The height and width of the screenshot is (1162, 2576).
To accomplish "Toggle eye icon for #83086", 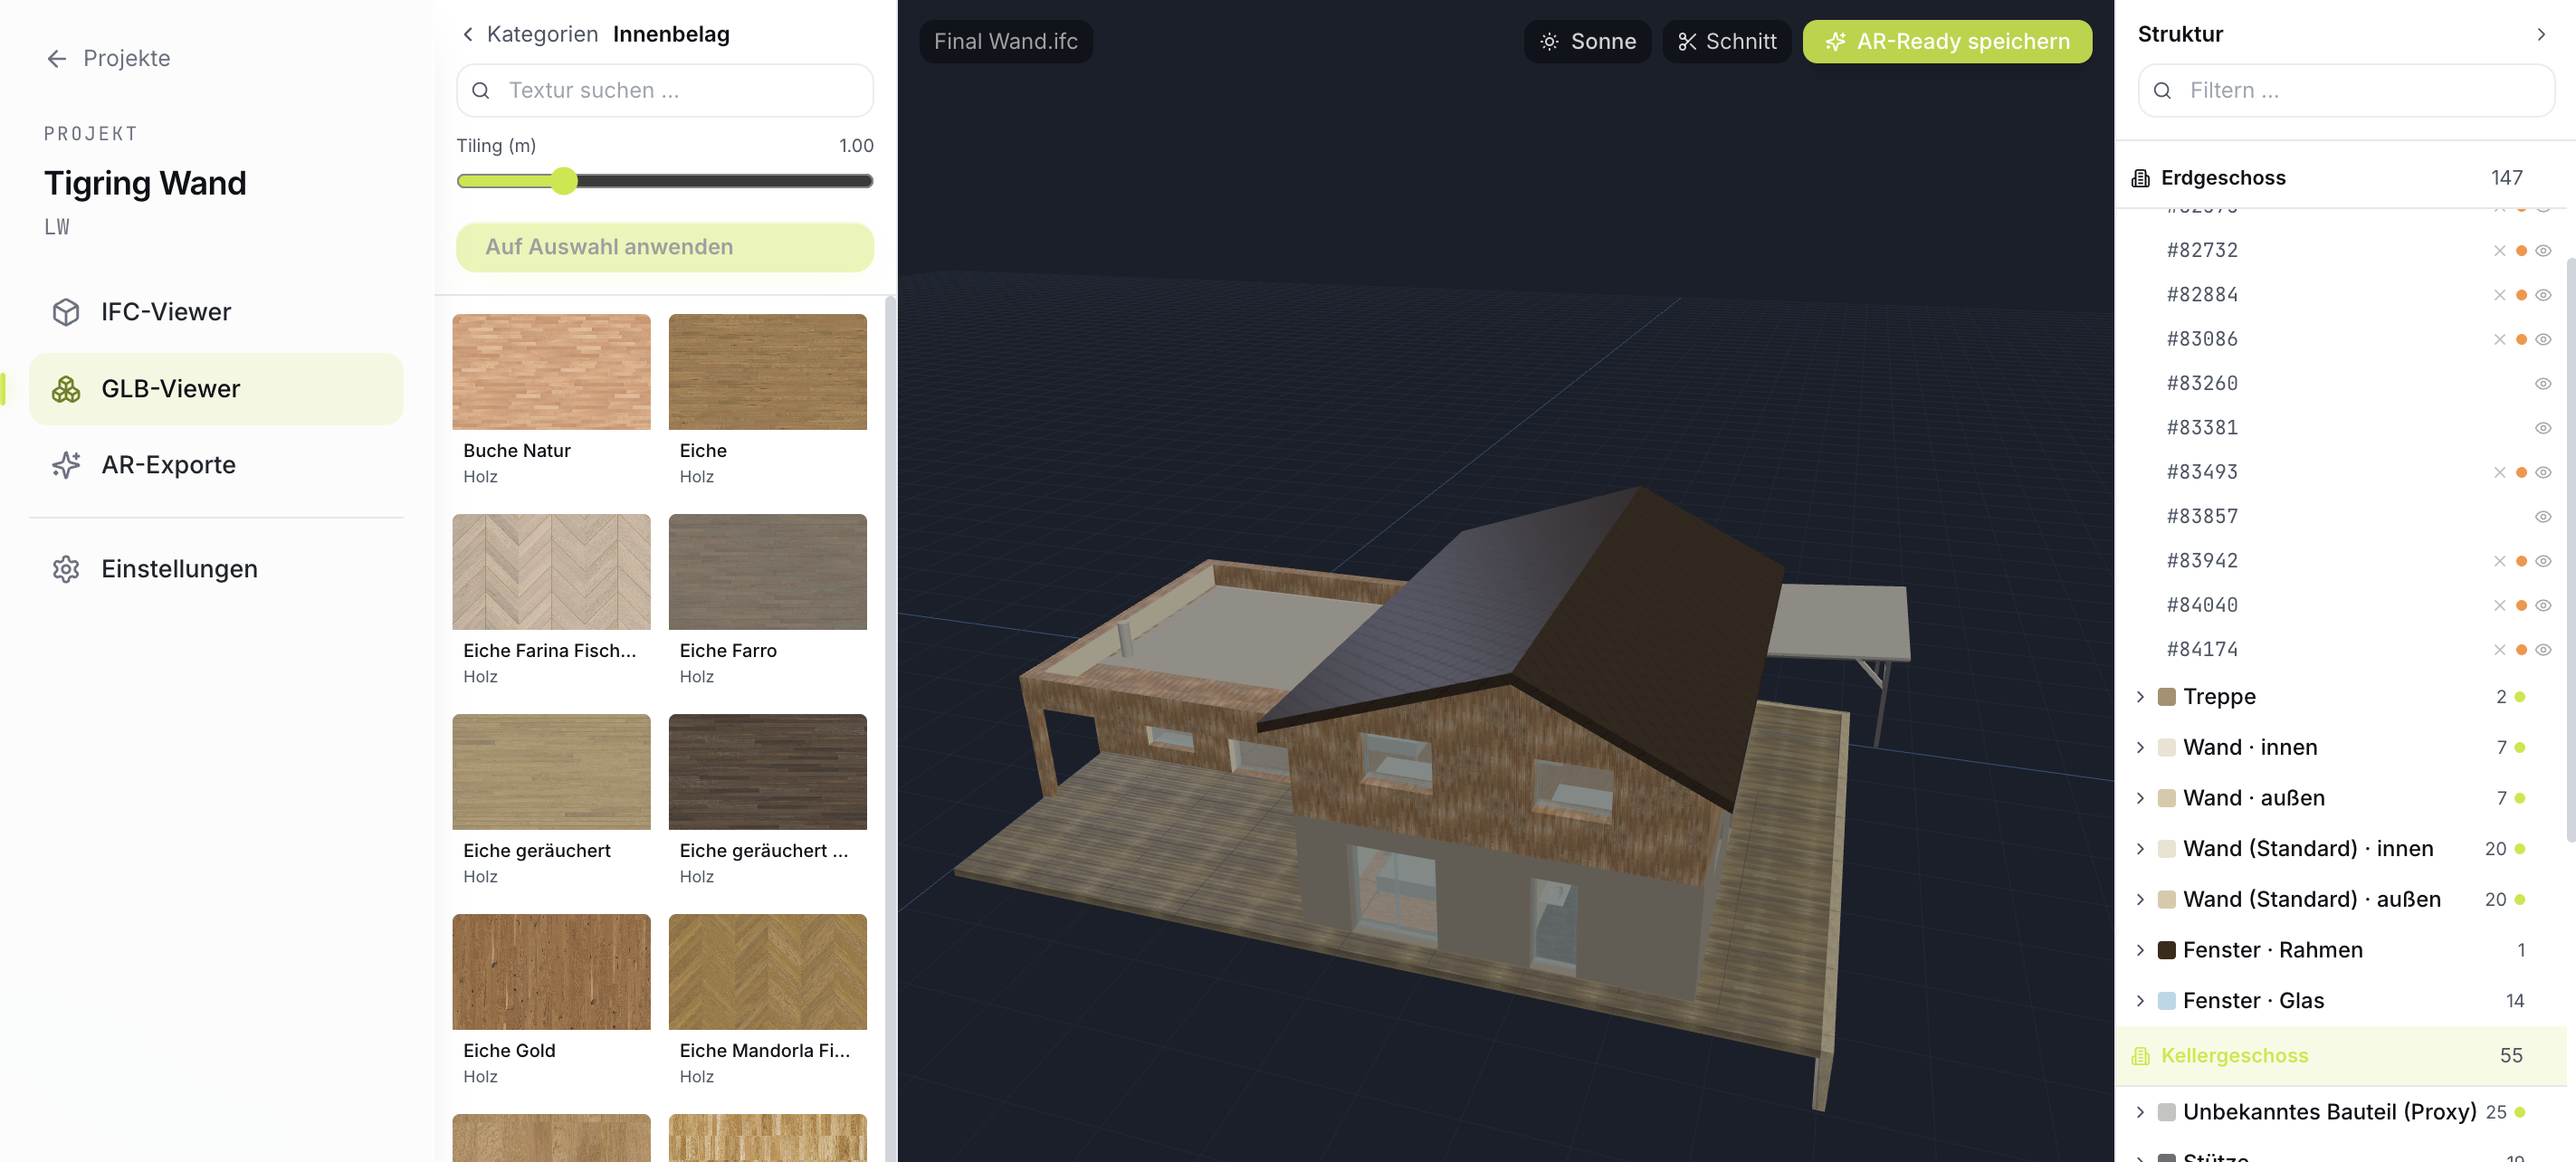I will pos(2543,340).
